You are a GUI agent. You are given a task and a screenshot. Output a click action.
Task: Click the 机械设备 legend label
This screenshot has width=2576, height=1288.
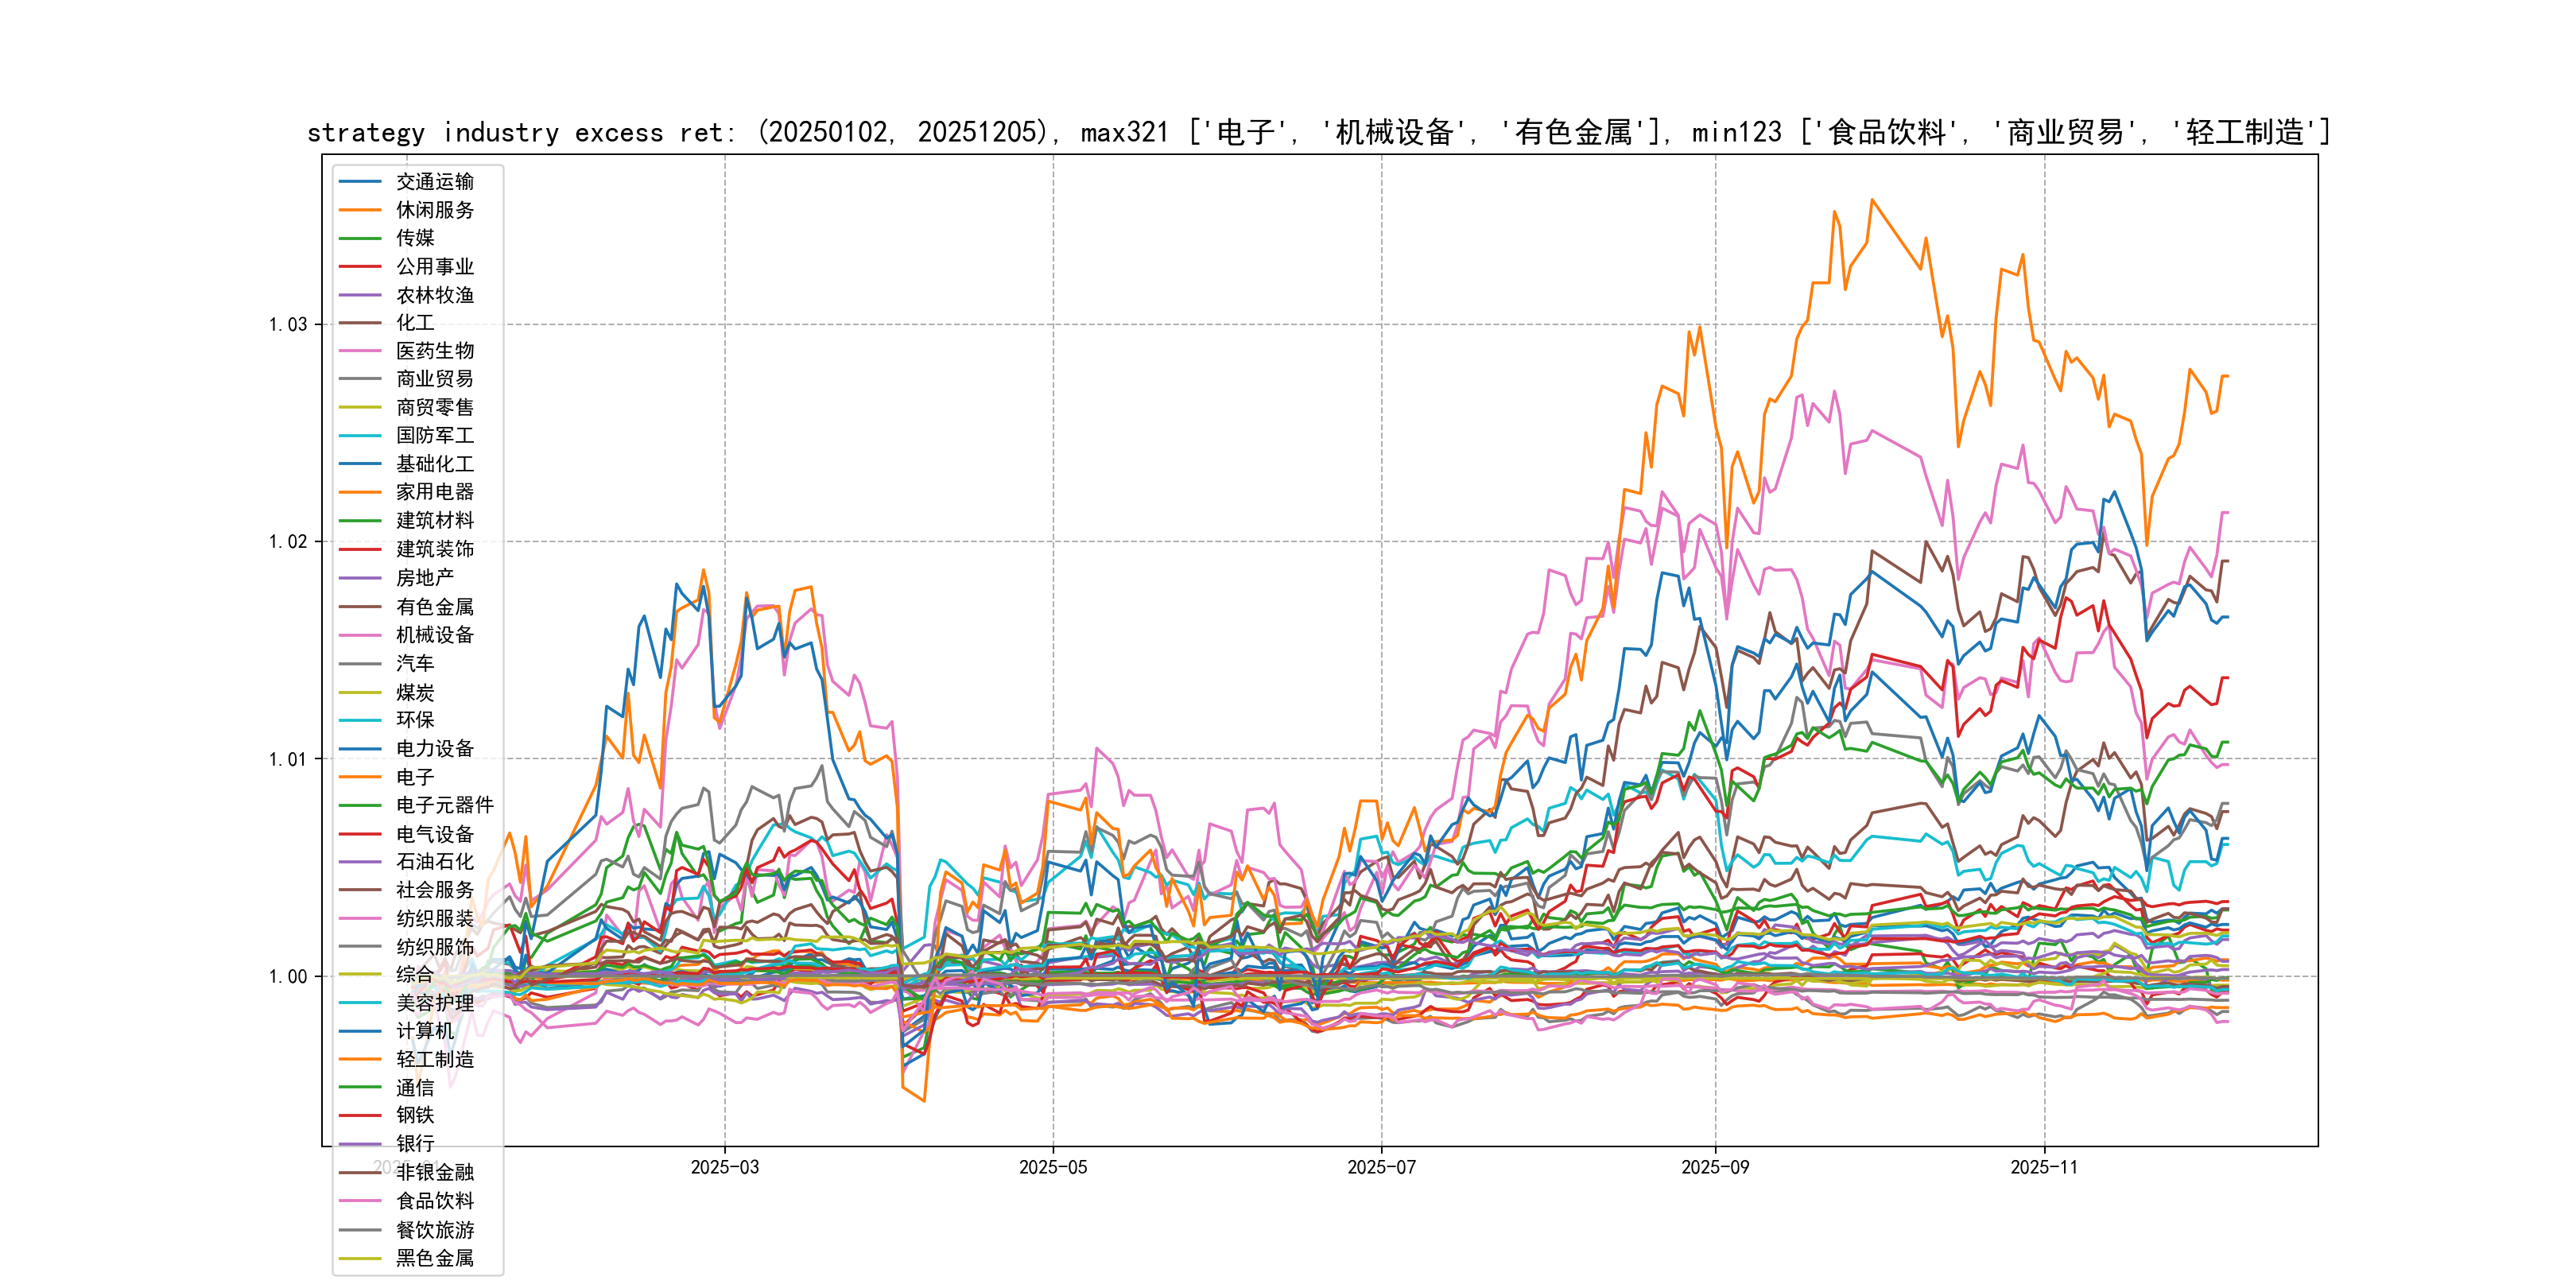tap(435, 635)
